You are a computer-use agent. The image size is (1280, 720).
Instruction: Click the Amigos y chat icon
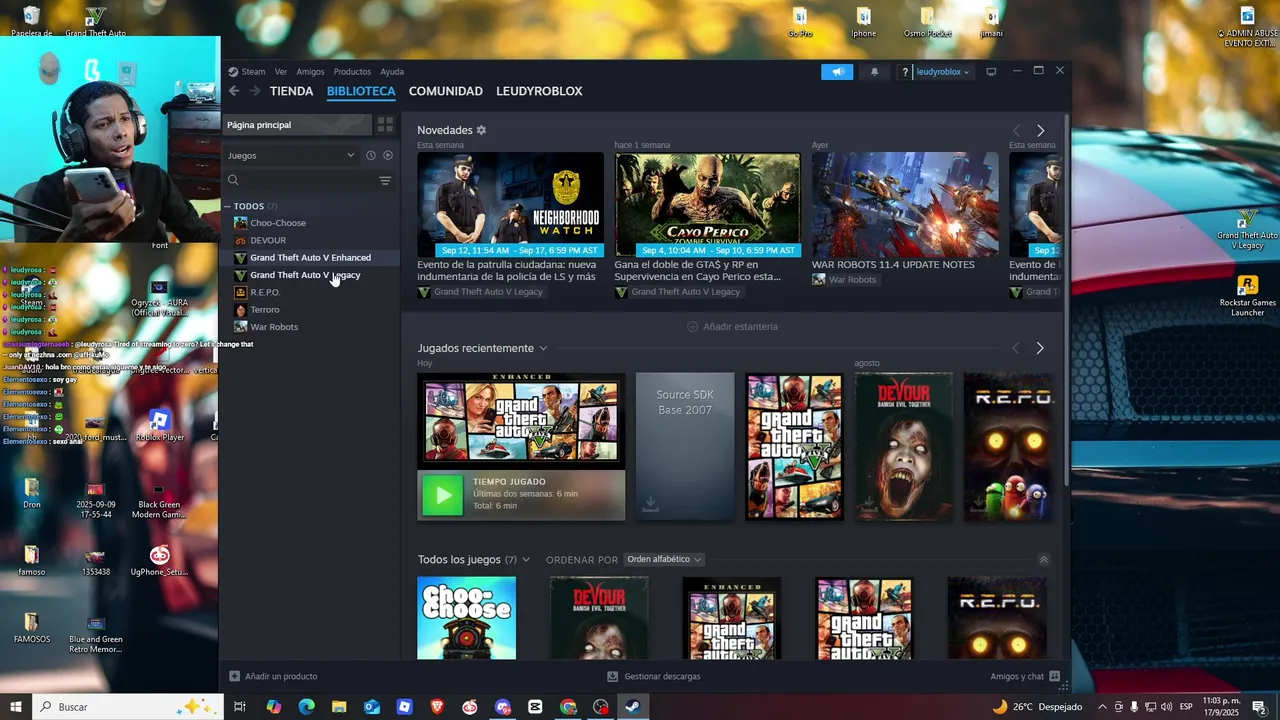pos(1054,676)
